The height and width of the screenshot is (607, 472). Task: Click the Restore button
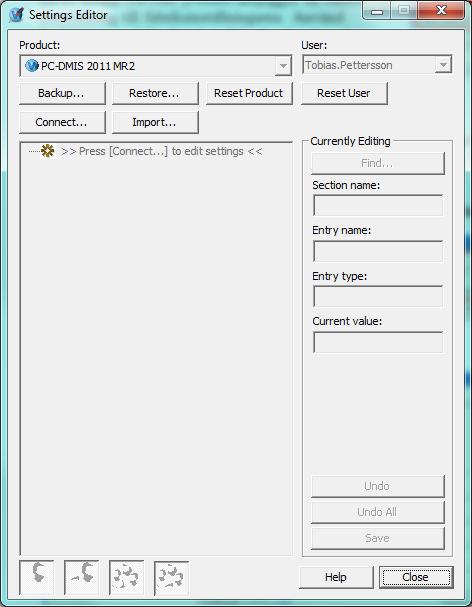[x=155, y=93]
